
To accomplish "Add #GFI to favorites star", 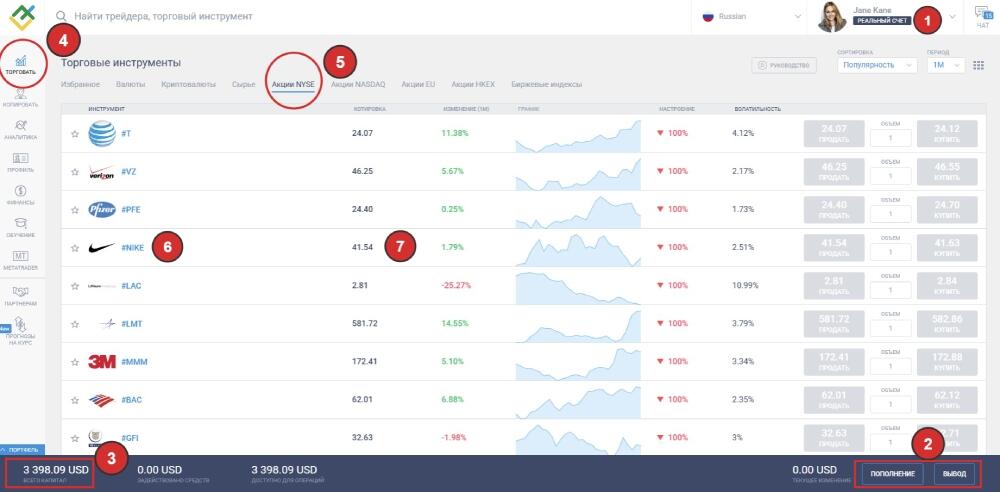I will [75, 438].
